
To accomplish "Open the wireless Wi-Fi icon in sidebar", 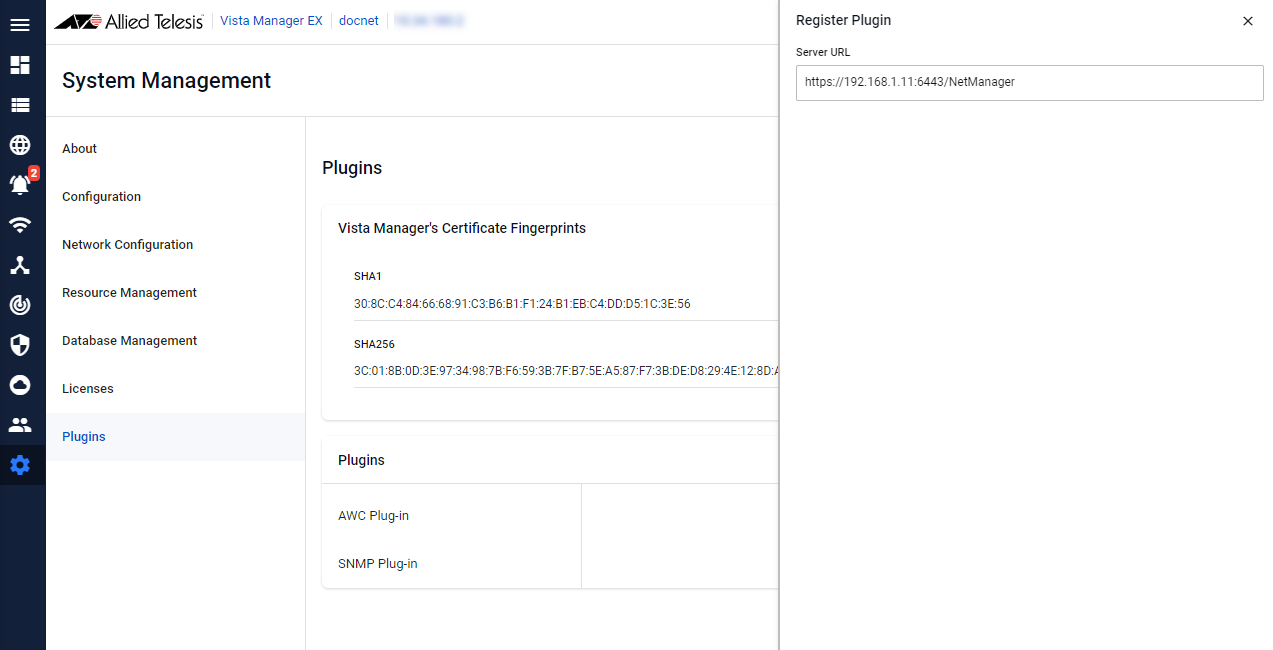I will pyautogui.click(x=20, y=225).
